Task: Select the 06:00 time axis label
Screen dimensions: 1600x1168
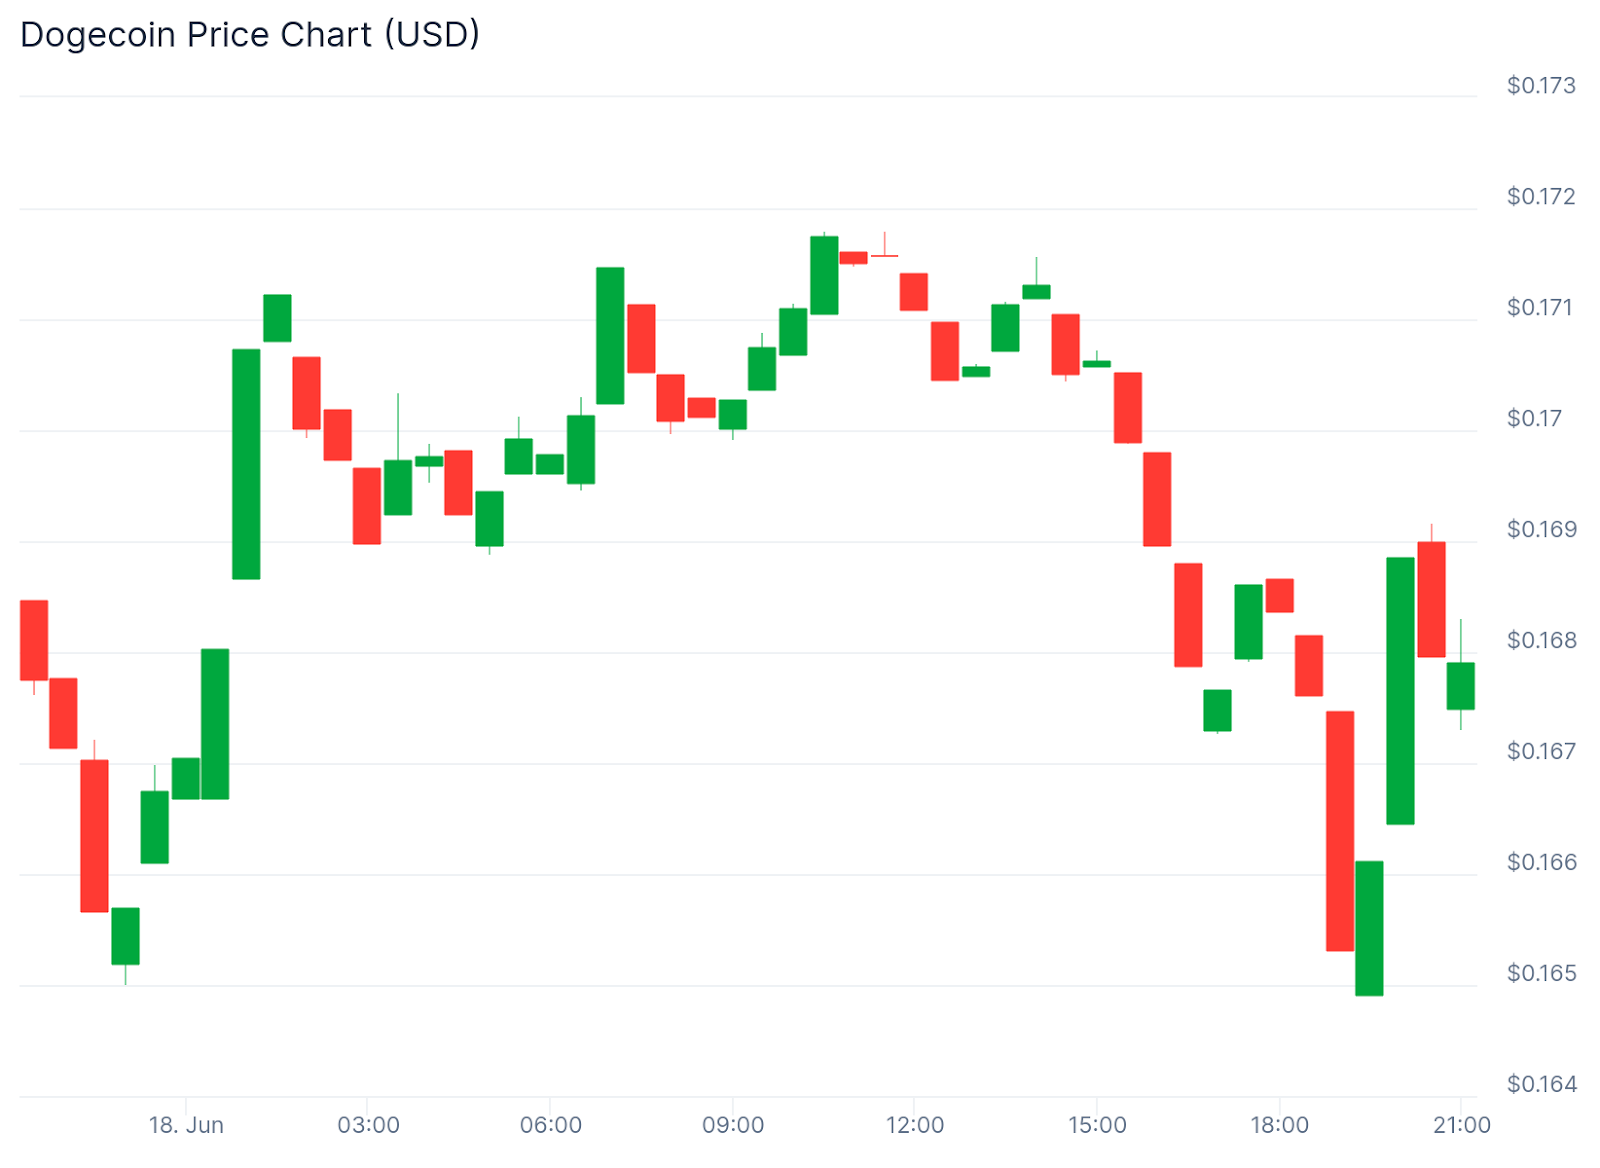Action: click(x=550, y=1125)
